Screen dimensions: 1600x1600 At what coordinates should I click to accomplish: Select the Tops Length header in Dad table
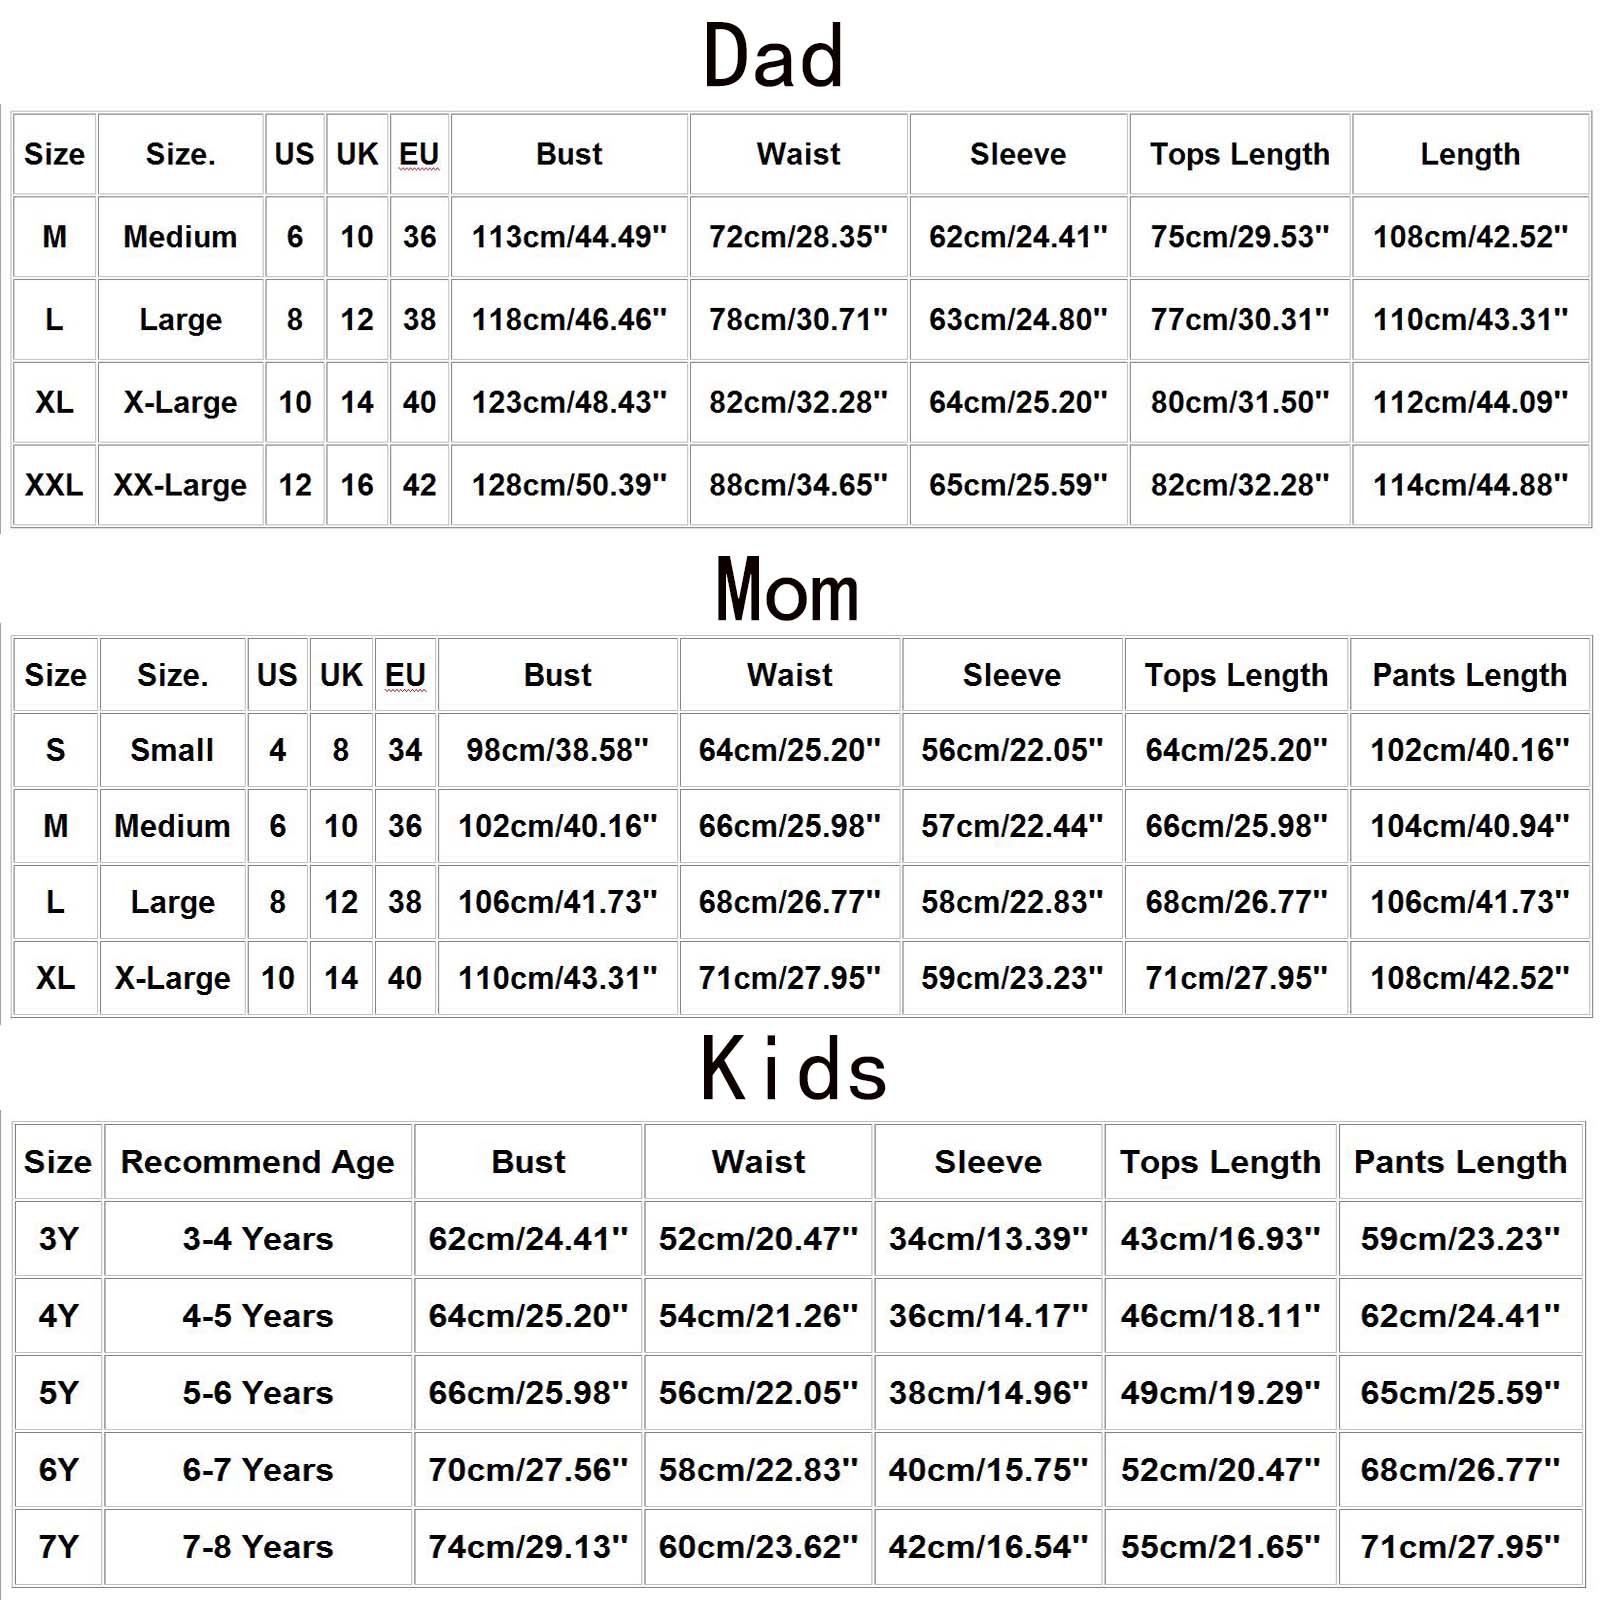pyautogui.click(x=1239, y=154)
